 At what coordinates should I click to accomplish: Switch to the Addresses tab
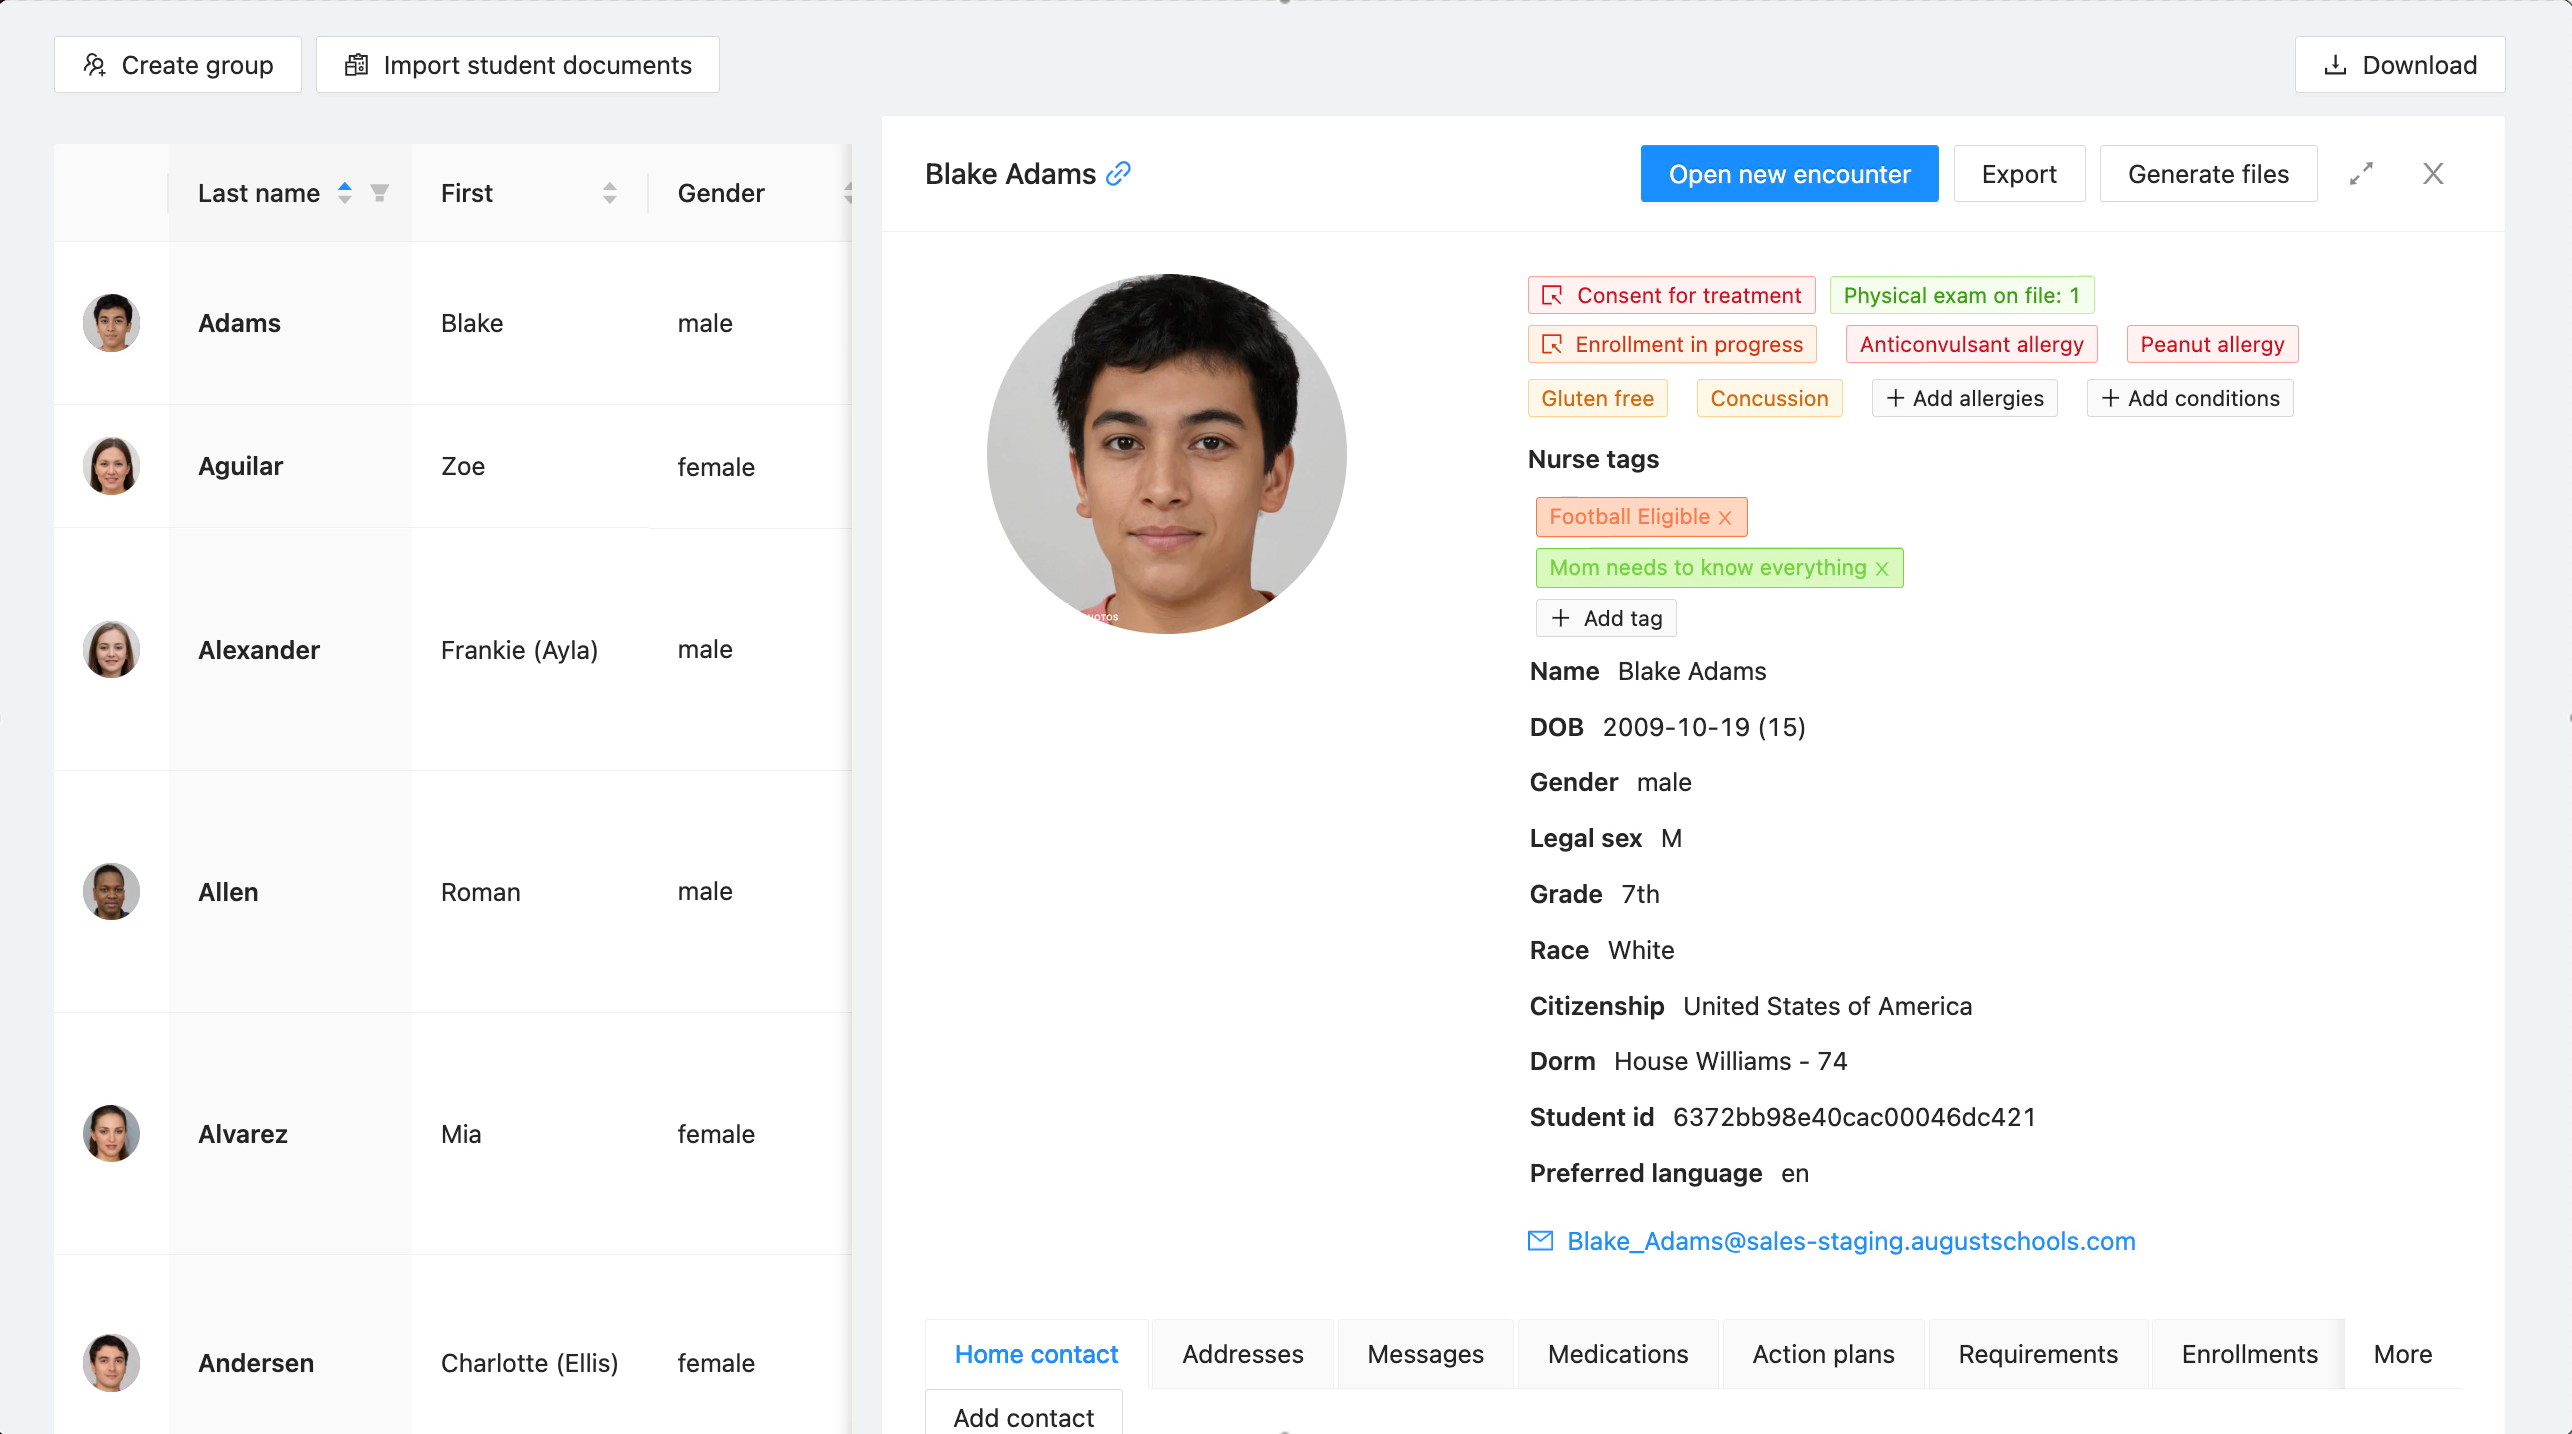(1243, 1354)
